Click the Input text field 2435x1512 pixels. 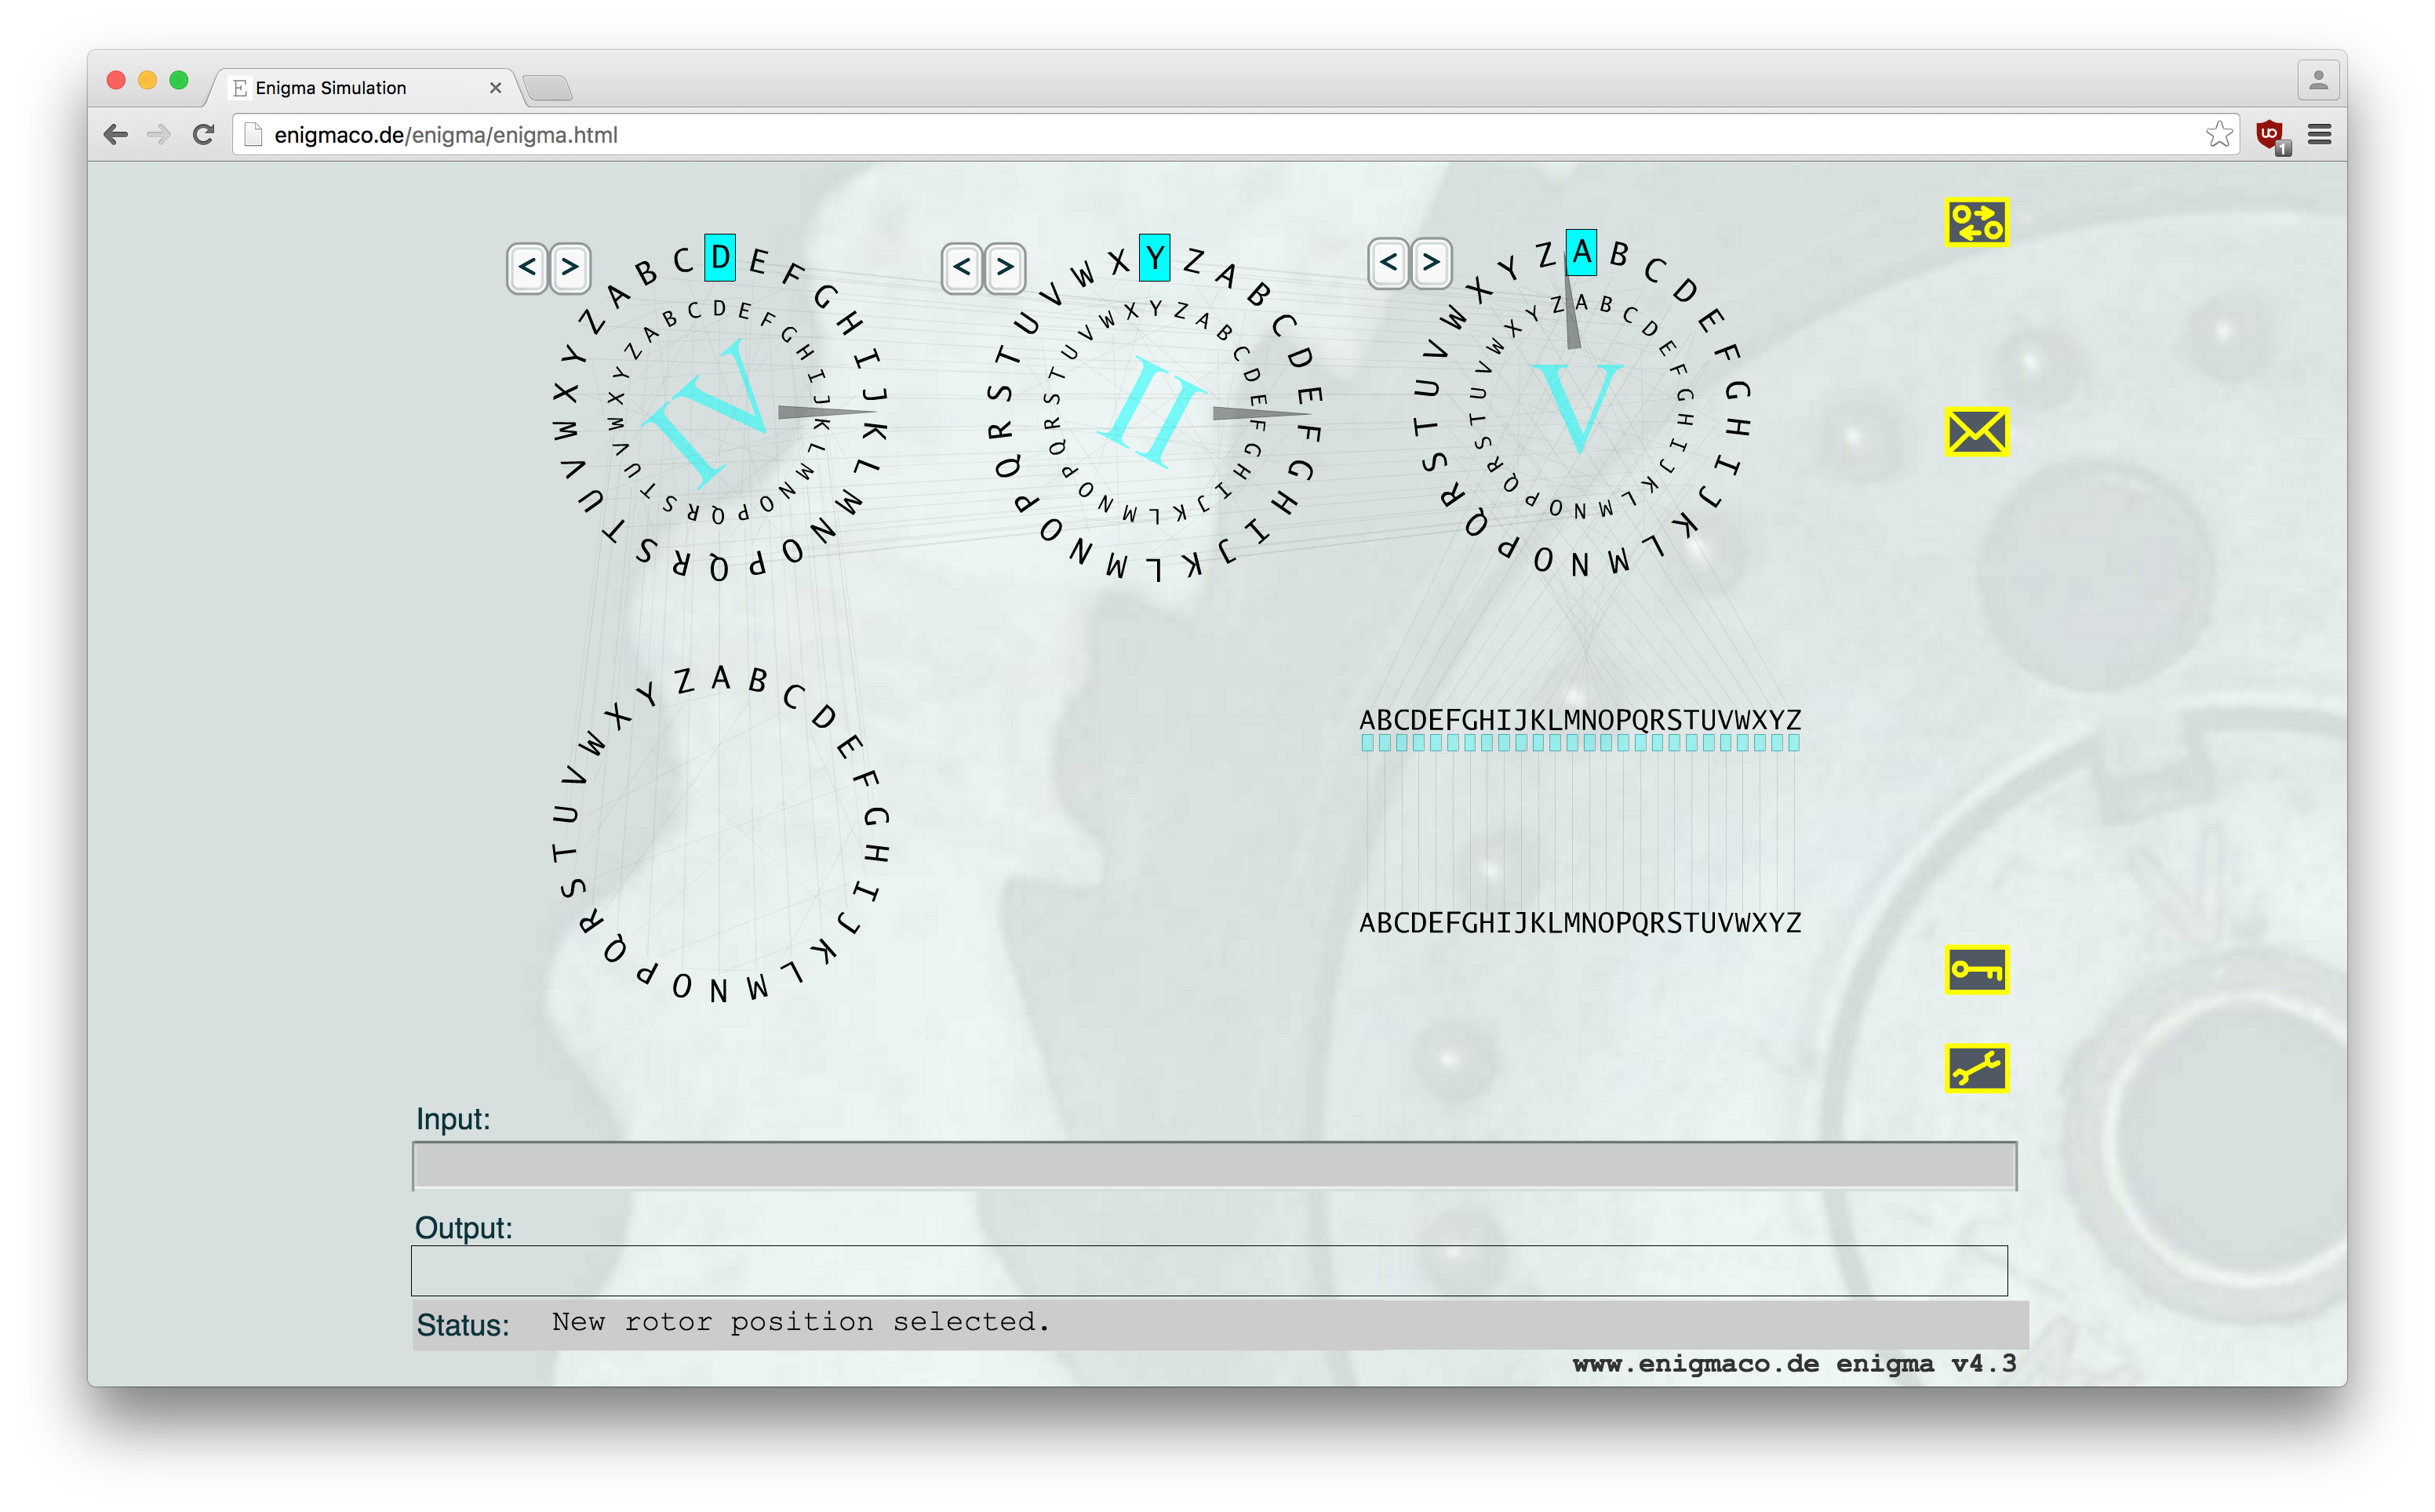click(1214, 1166)
